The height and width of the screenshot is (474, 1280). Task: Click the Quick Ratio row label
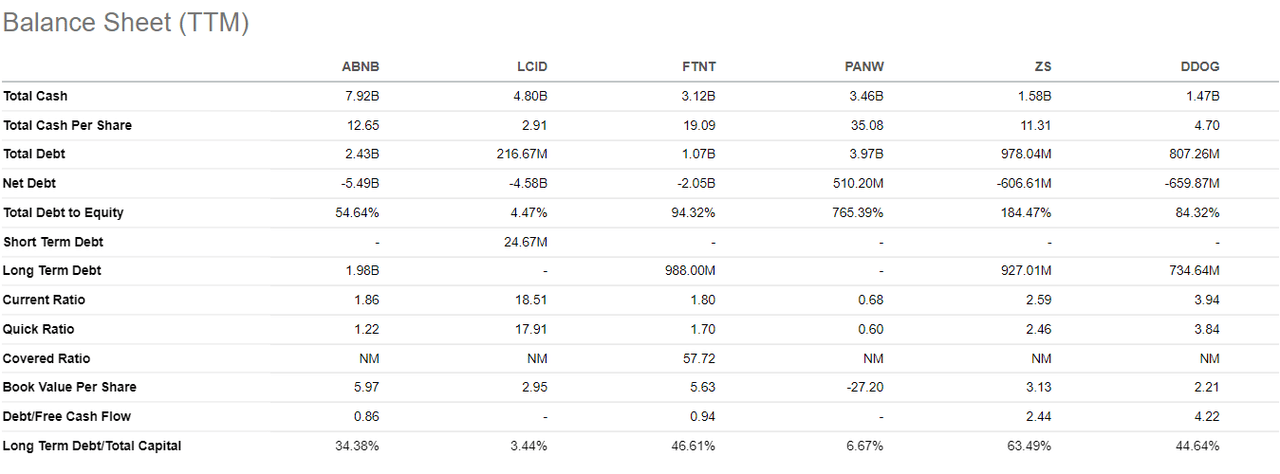[39, 329]
